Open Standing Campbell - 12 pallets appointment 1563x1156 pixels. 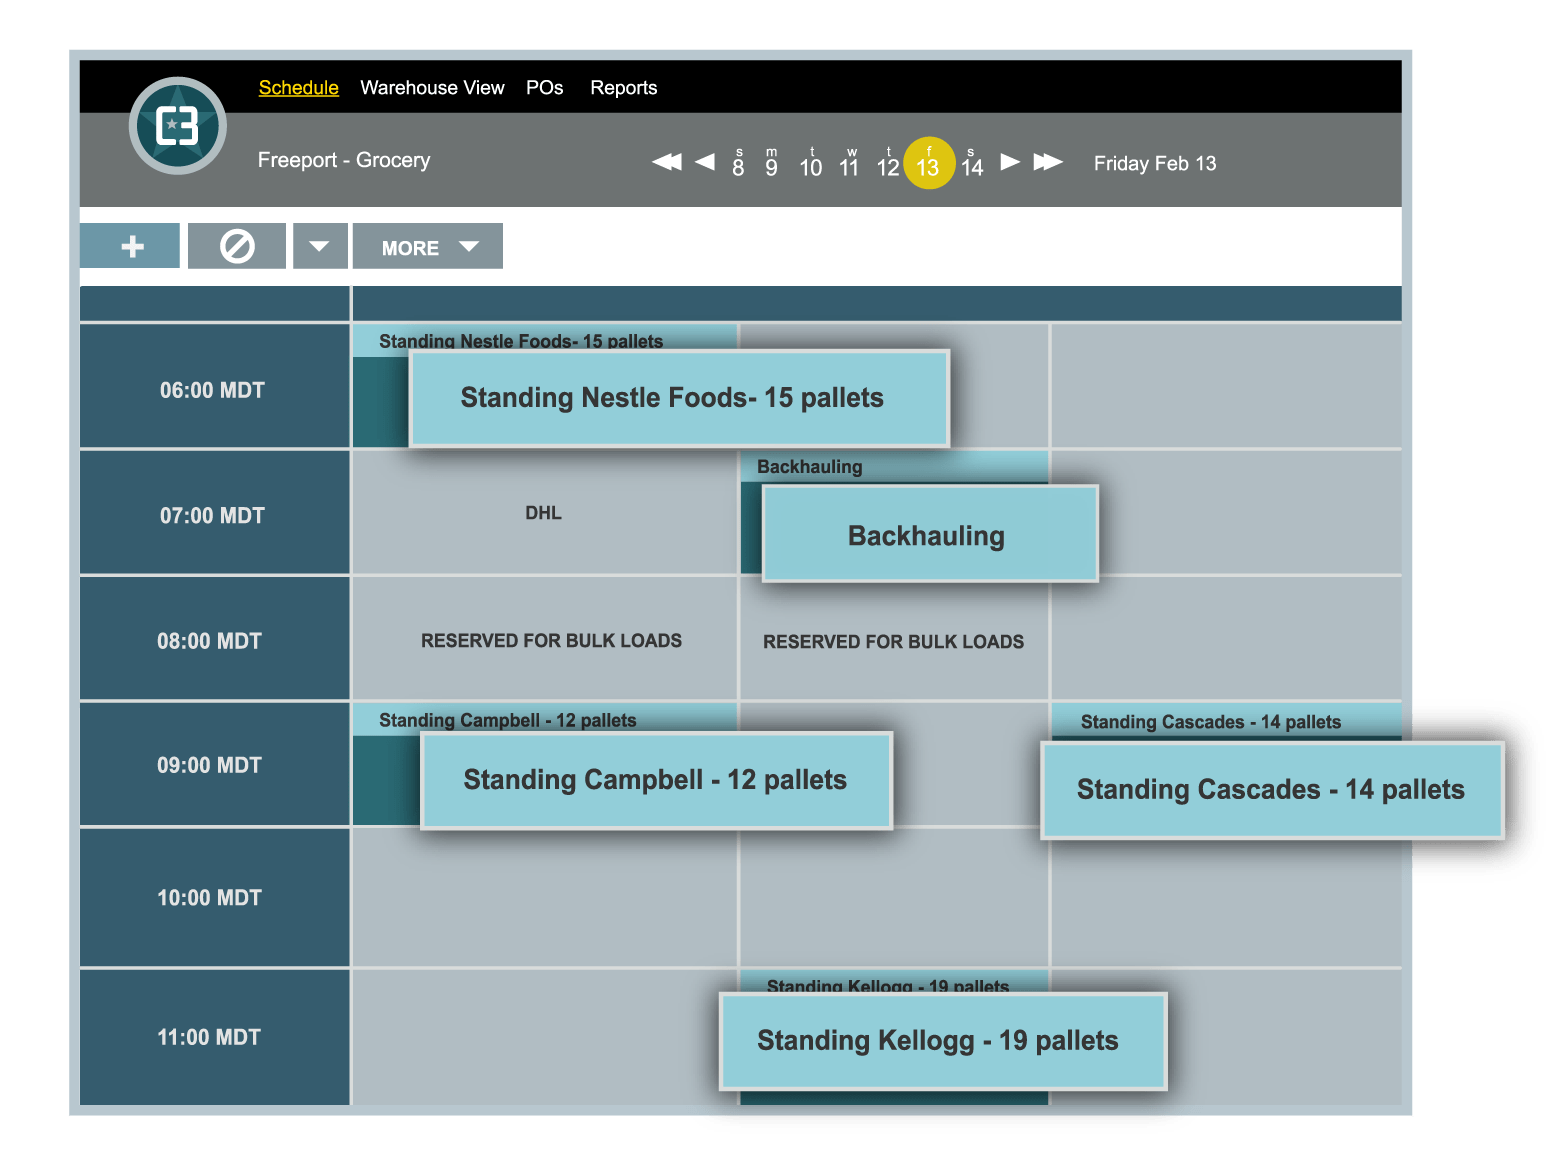click(x=656, y=780)
